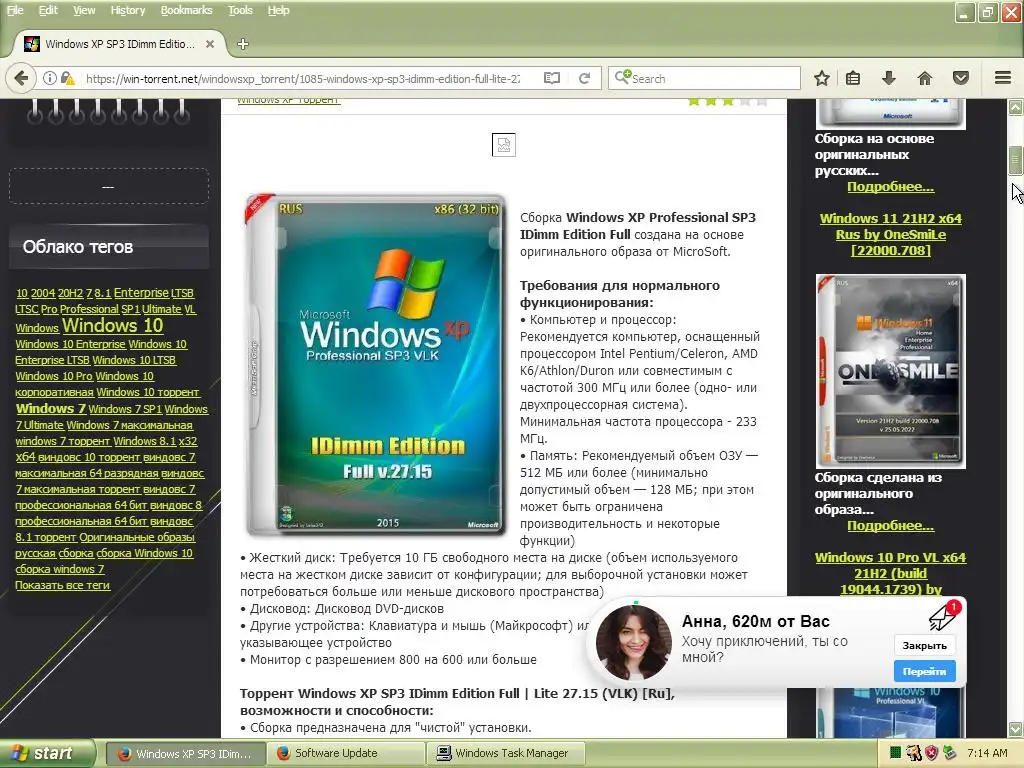1024x768 pixels.
Task: Click the security shield tray icon
Action: [x=932, y=753]
